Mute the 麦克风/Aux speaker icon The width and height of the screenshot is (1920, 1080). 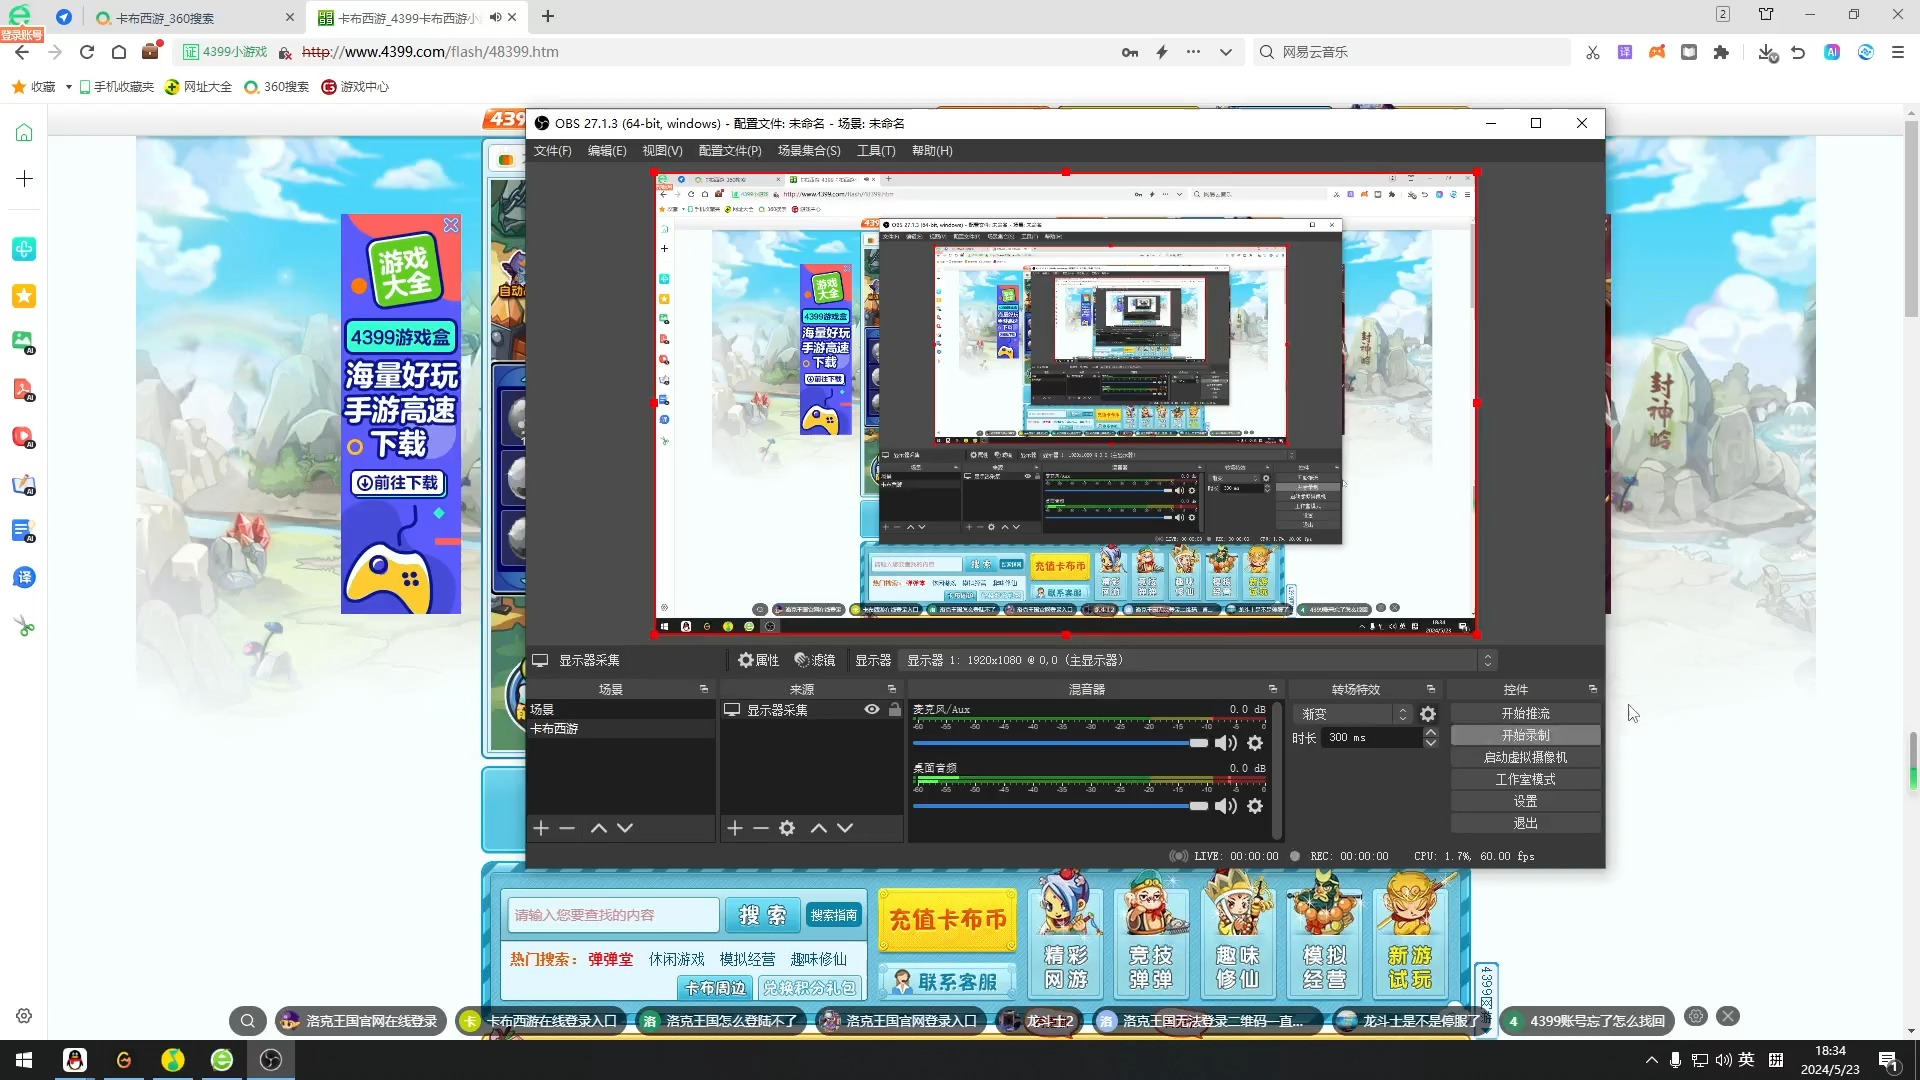coord(1225,743)
